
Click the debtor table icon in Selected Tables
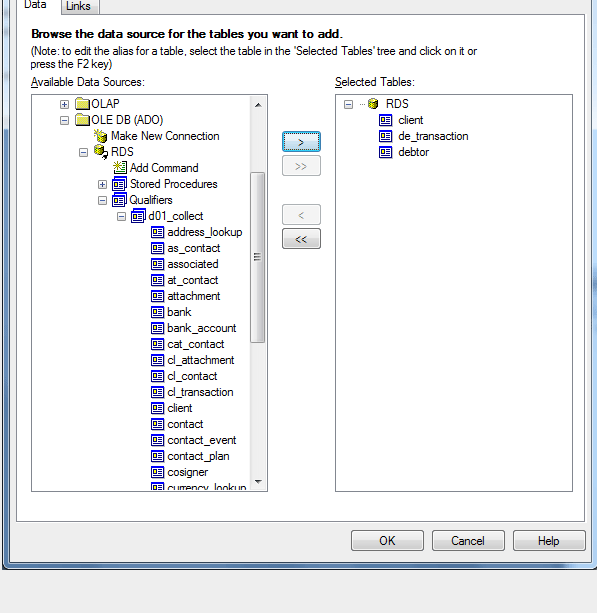tap(385, 152)
